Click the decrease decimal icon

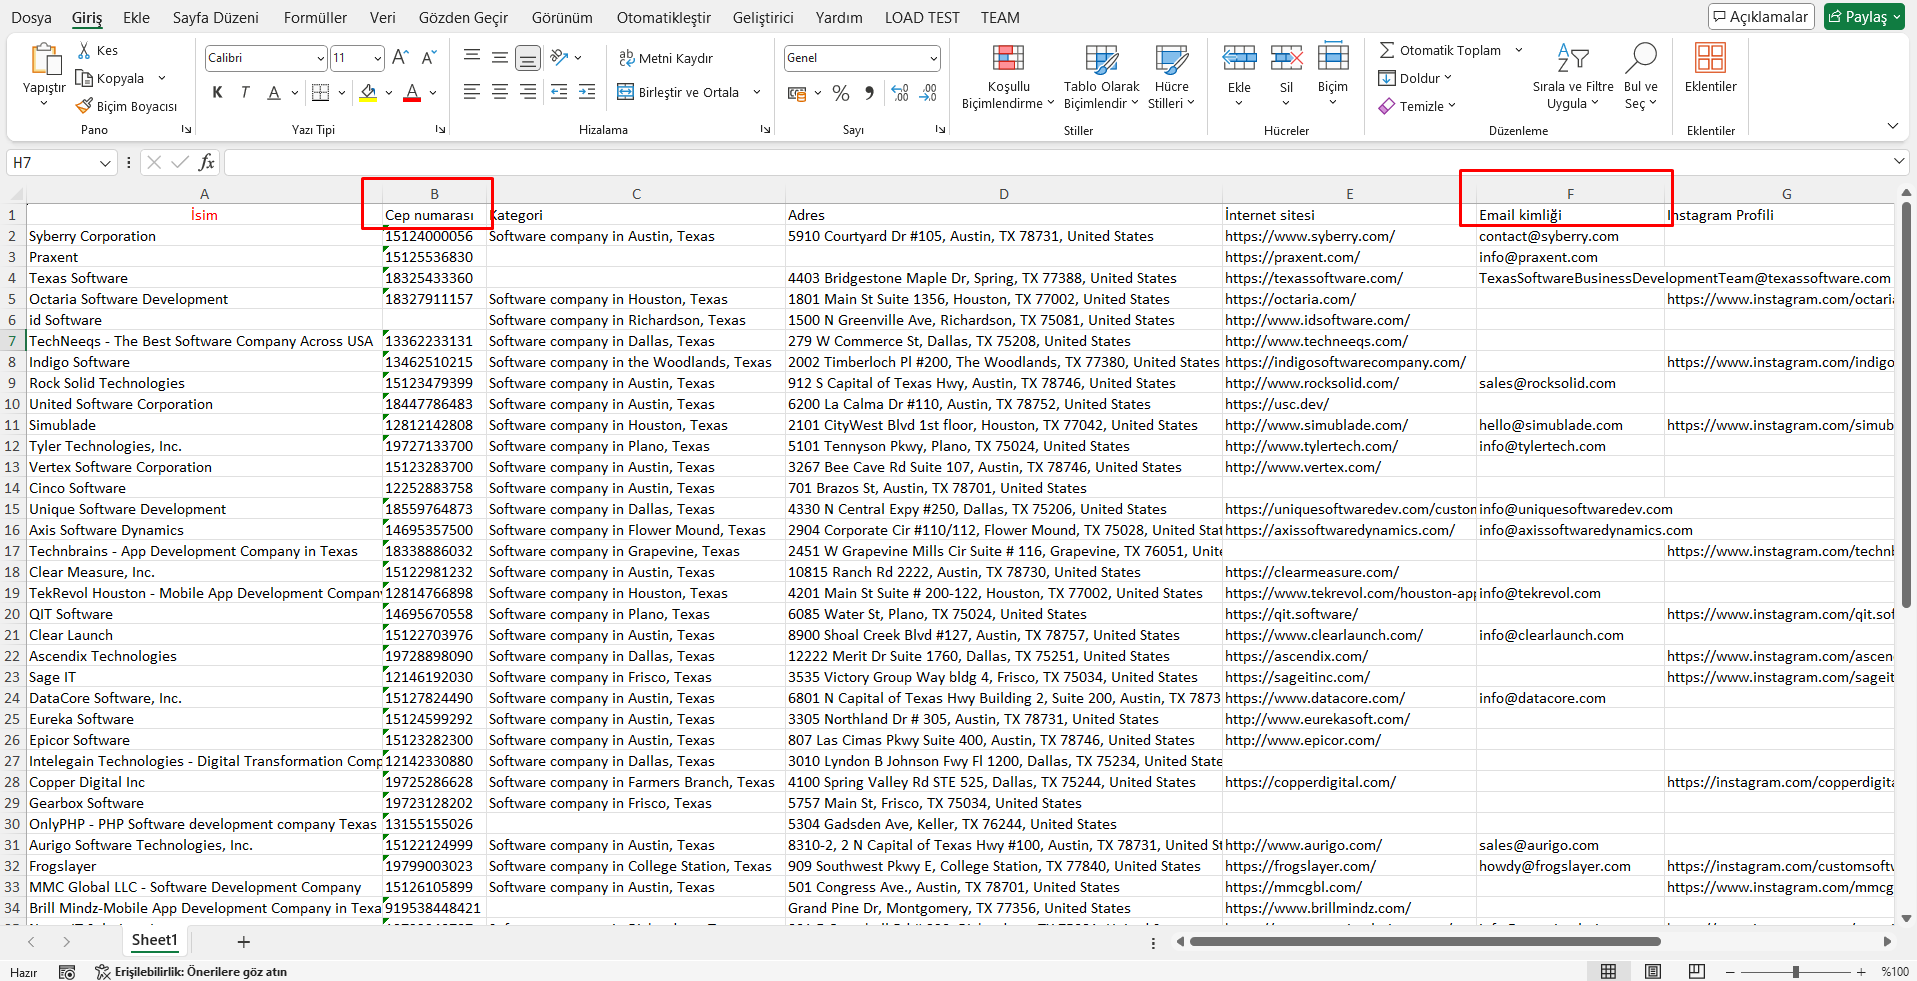929,93
